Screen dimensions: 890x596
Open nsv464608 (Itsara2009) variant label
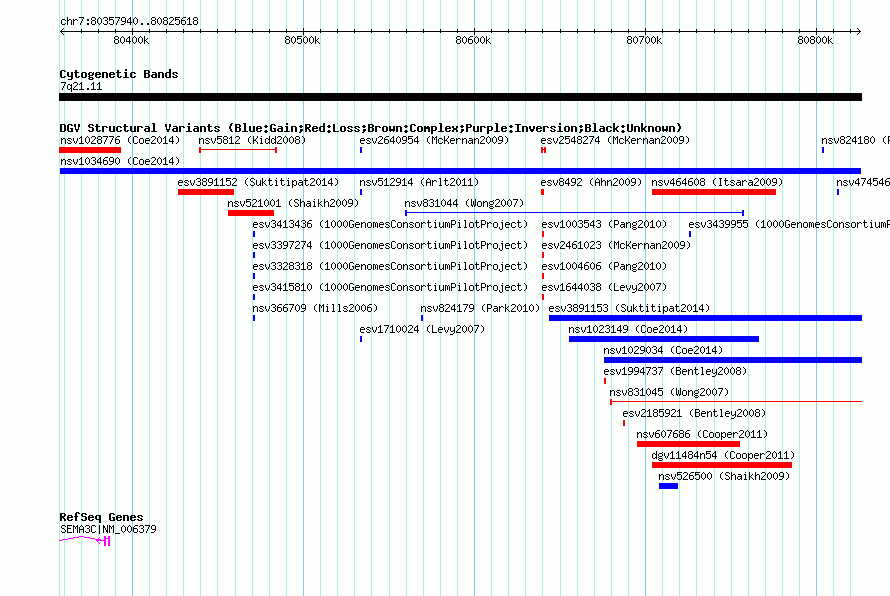point(717,182)
